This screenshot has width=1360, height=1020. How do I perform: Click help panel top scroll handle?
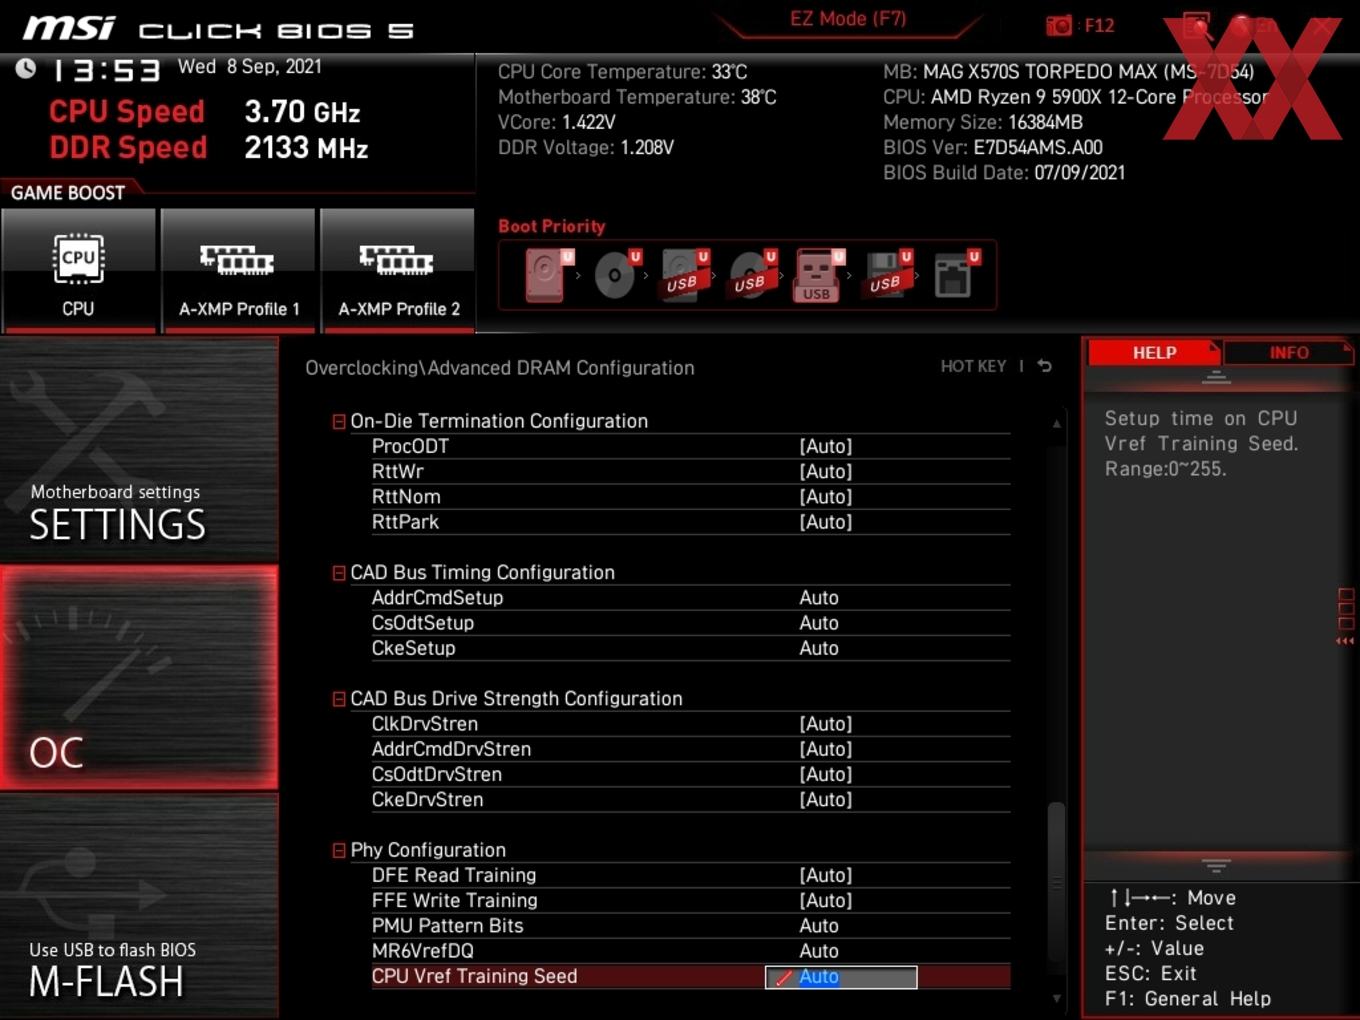(x=1216, y=377)
